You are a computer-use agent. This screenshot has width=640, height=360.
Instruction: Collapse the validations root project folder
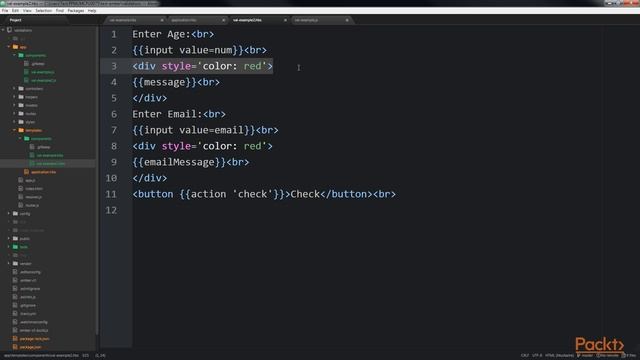[x=3, y=30]
